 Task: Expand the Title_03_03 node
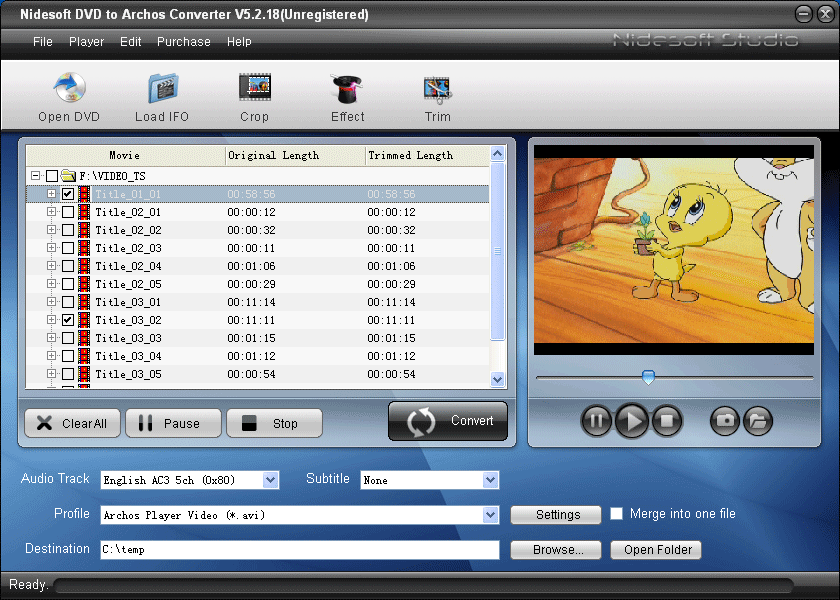coord(51,338)
